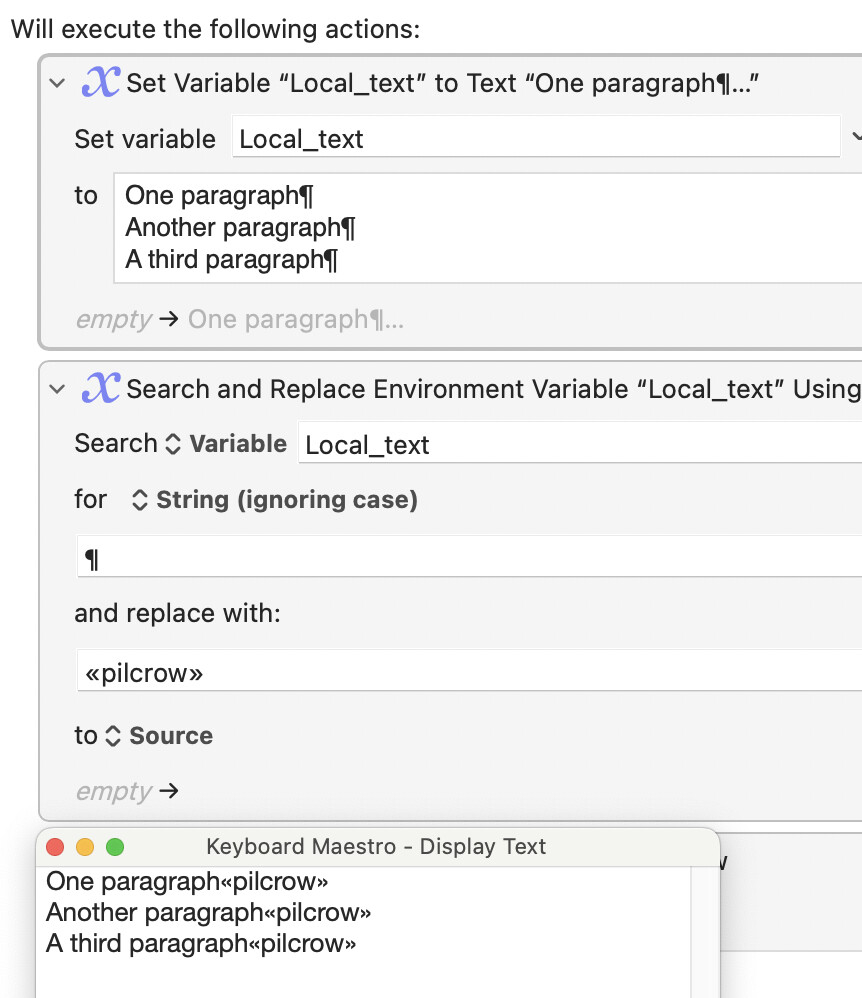Click the search string field containing ¶
Image resolution: width=862 pixels, height=998 pixels.
469,557
